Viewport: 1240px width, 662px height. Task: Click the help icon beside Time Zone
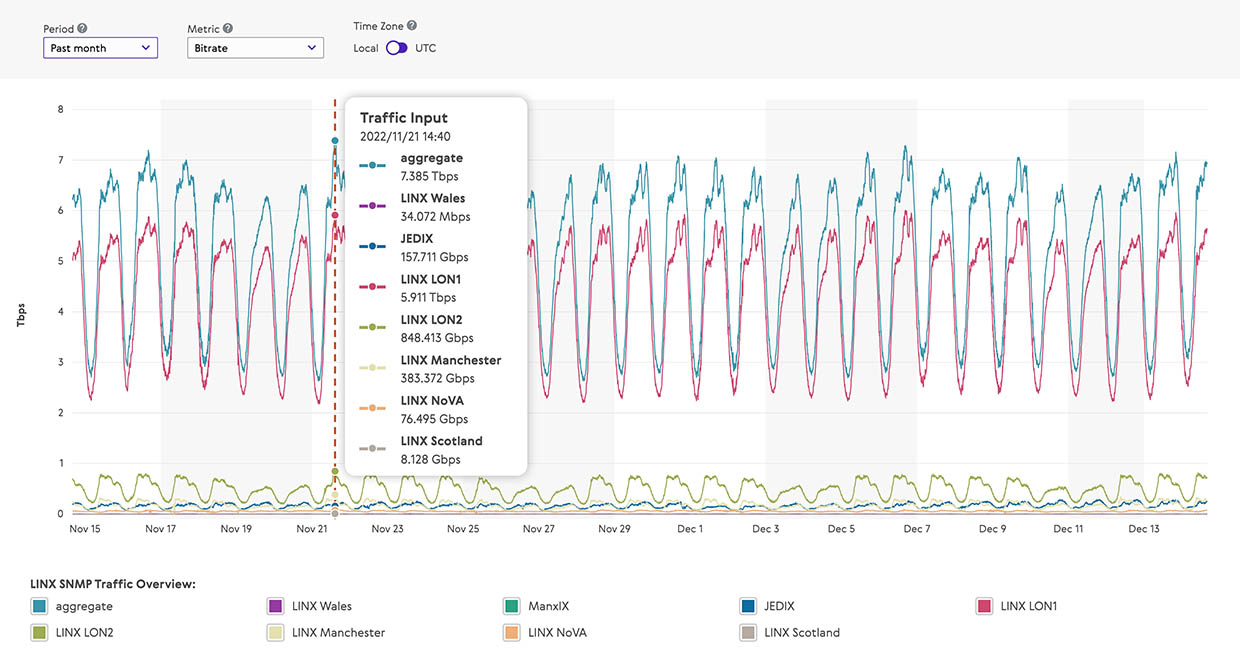tap(412, 26)
